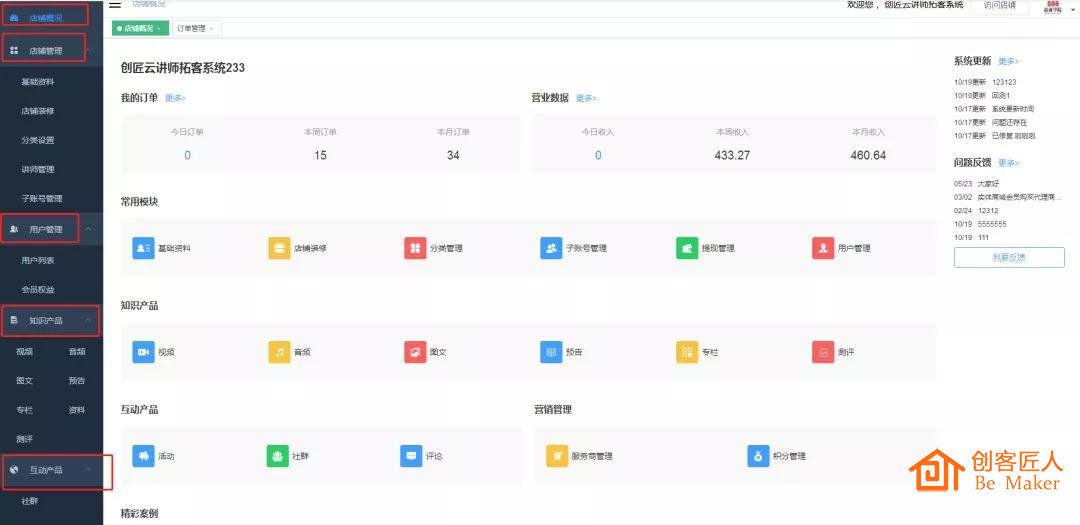Open the account dropdown arrow by avatar
This screenshot has height=525, width=1080.
coord(1072,8)
